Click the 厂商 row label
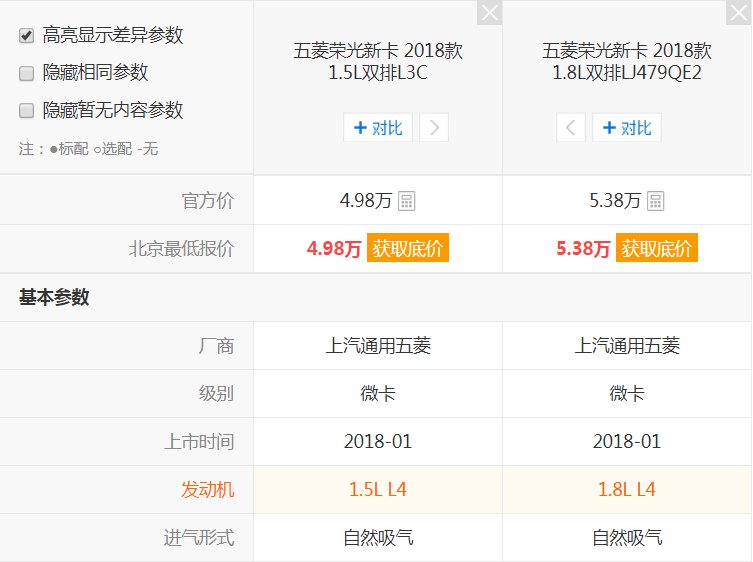753x562 pixels. [217, 346]
